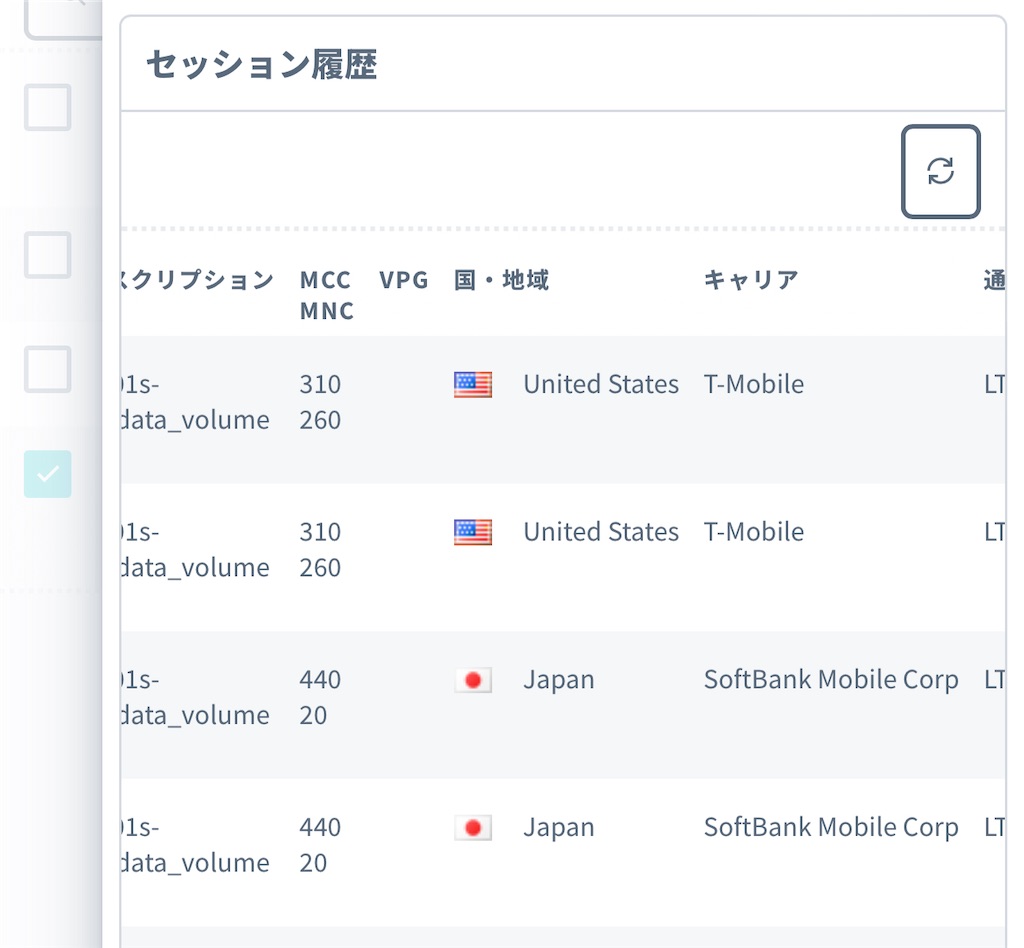Tick the third empty sidebar checkbox
The image size is (1024, 948).
(48, 370)
